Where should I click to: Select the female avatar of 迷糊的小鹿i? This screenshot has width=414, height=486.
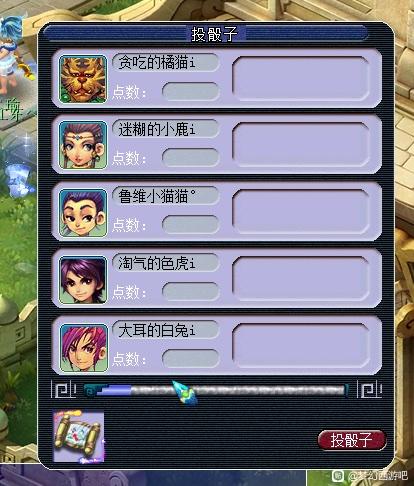point(83,145)
